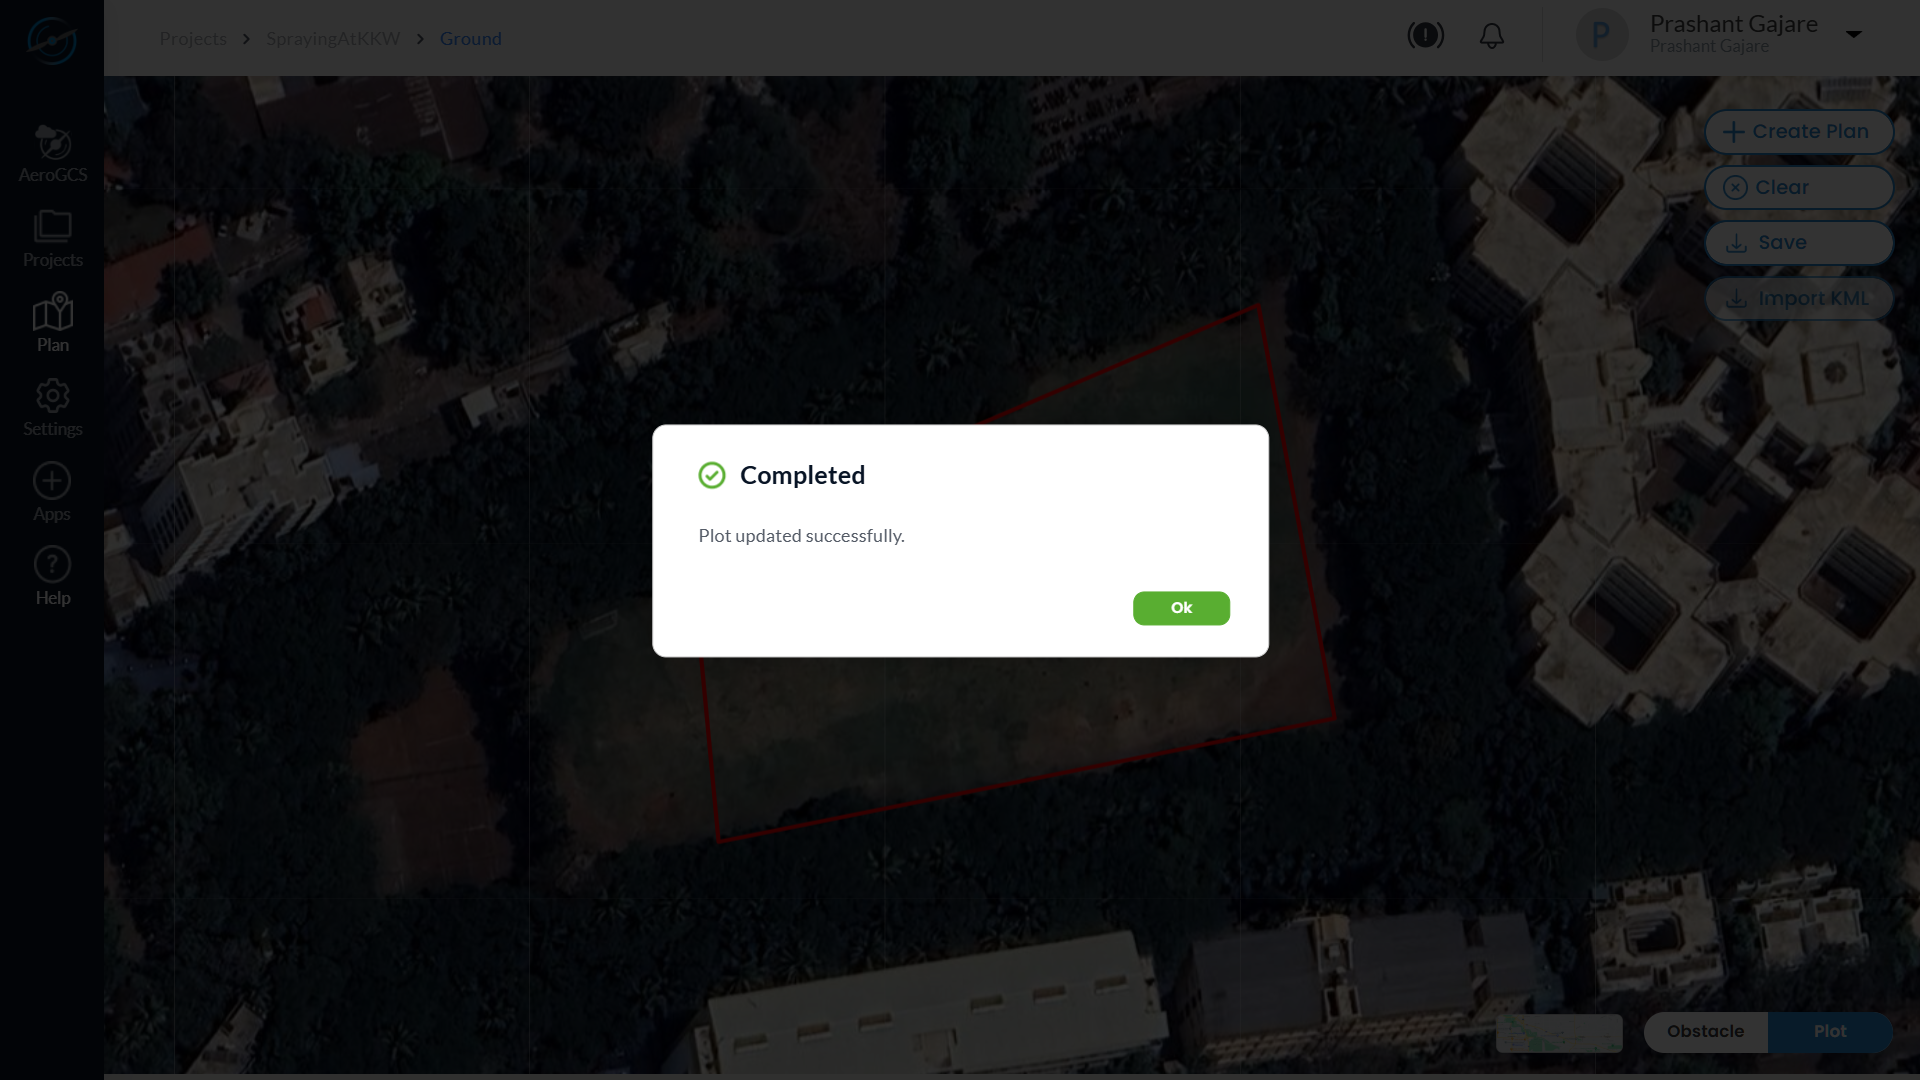Click Ok in the Completed dialog
This screenshot has width=1920, height=1080.
point(1181,608)
